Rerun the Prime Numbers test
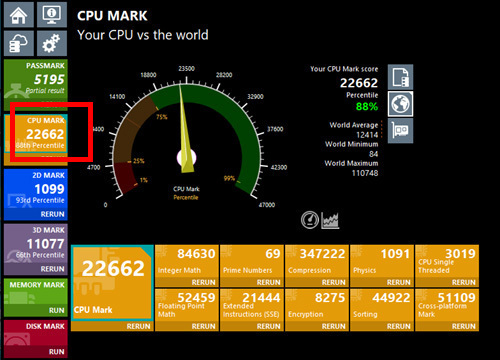This screenshot has width=500, height=360. click(x=268, y=283)
